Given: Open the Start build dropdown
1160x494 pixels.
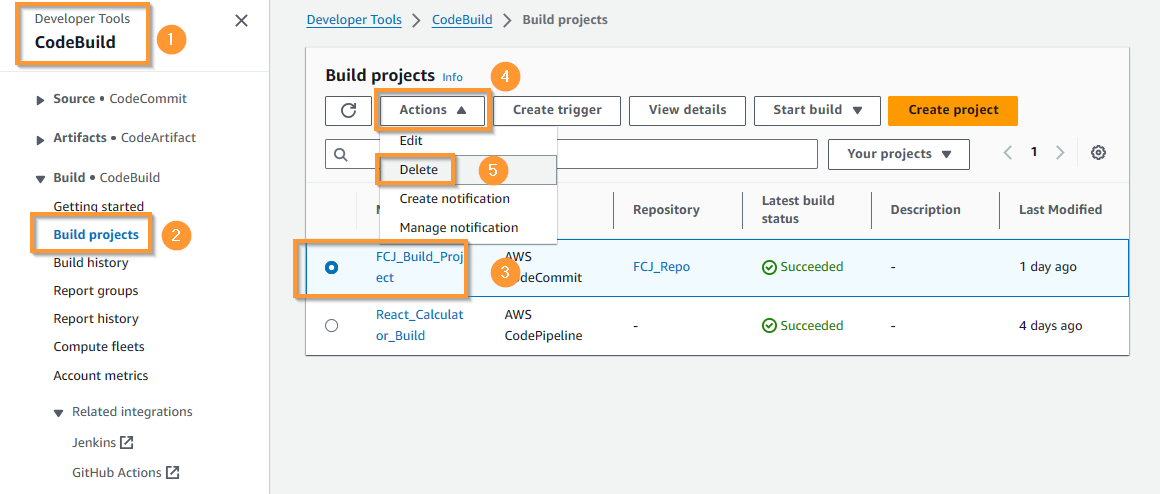Looking at the screenshot, I should 817,110.
